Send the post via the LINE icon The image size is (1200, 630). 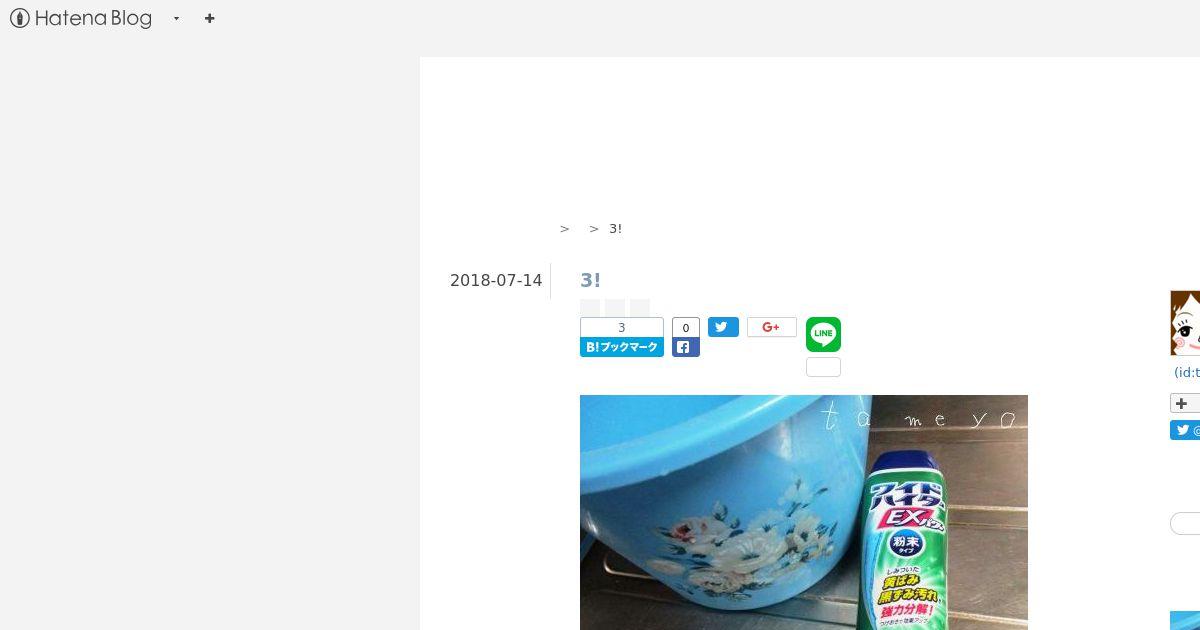click(823, 334)
